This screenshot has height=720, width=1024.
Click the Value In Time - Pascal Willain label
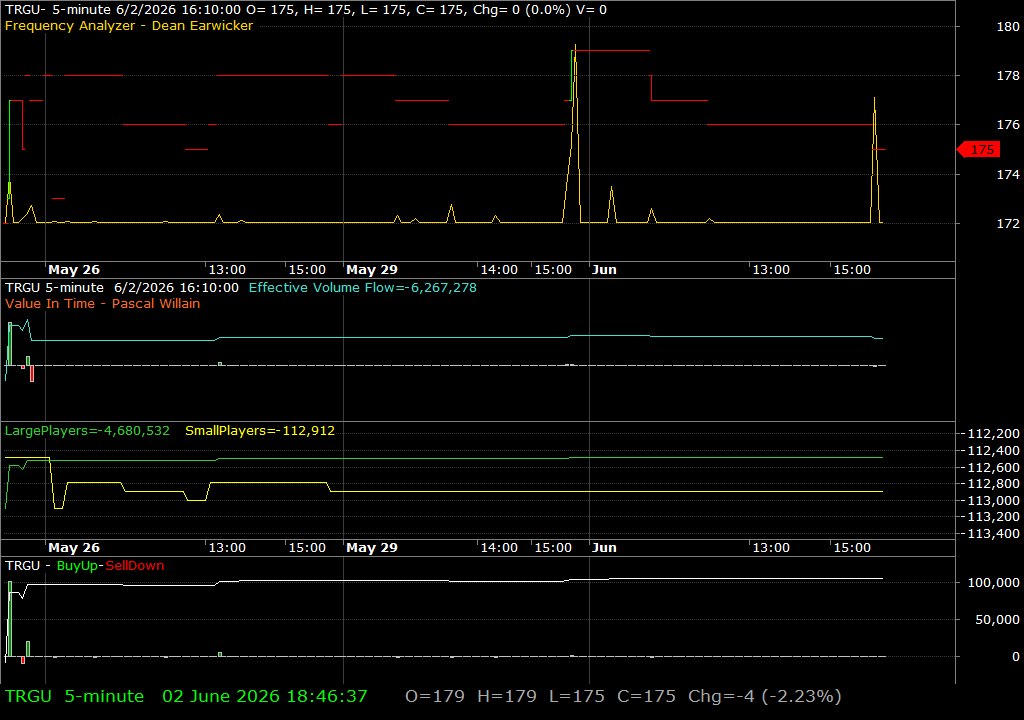pyautogui.click(x=103, y=303)
